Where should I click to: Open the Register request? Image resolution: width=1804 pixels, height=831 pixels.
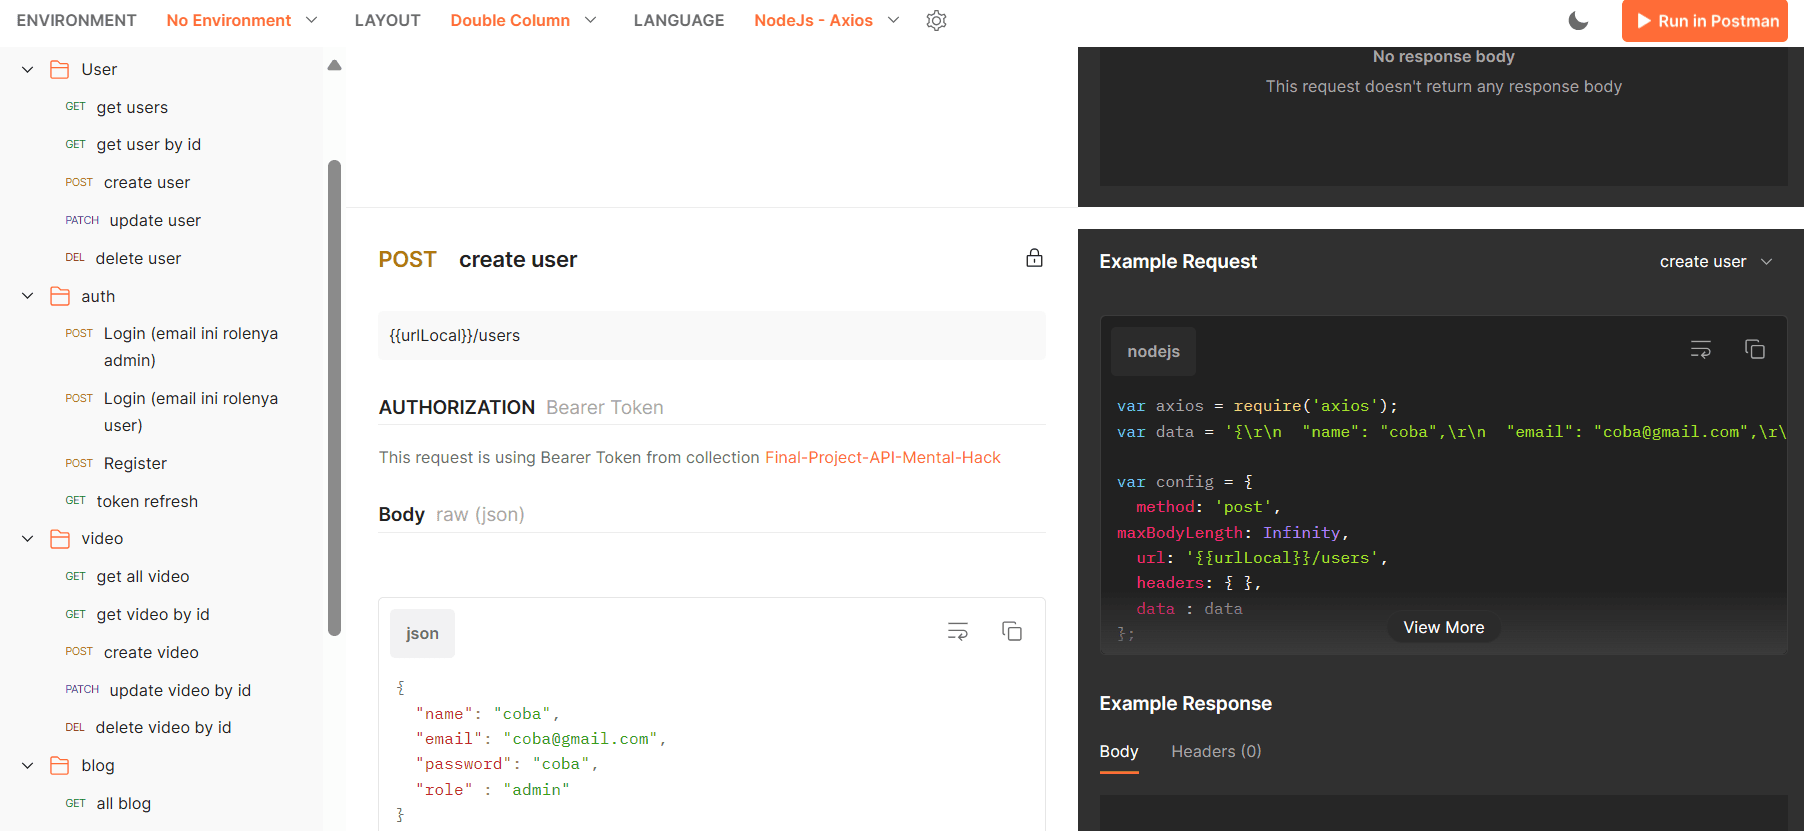(x=135, y=463)
